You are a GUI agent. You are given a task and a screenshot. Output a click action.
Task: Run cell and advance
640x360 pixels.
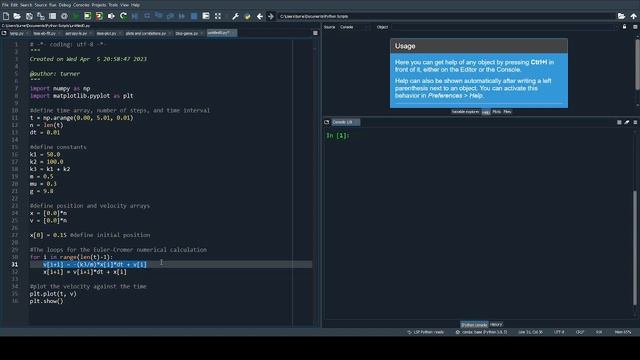99,16
